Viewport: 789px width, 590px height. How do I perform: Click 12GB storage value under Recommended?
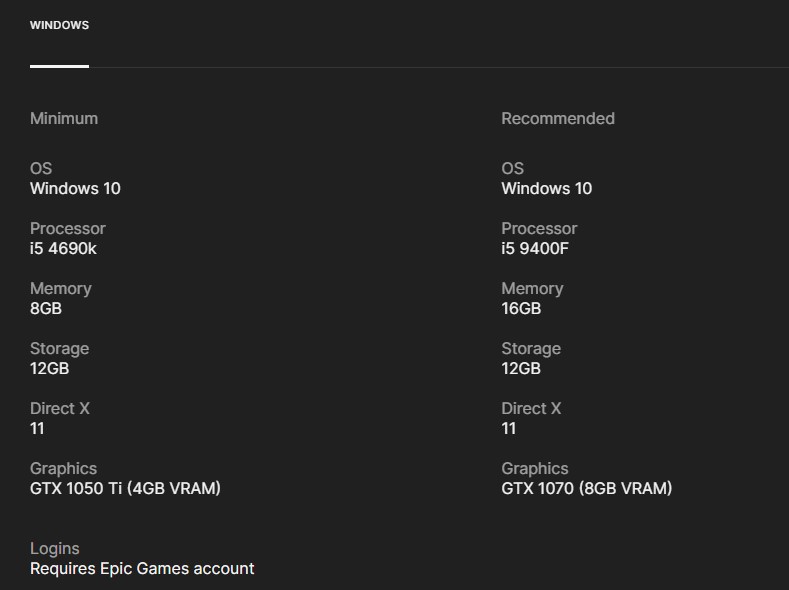coord(521,368)
